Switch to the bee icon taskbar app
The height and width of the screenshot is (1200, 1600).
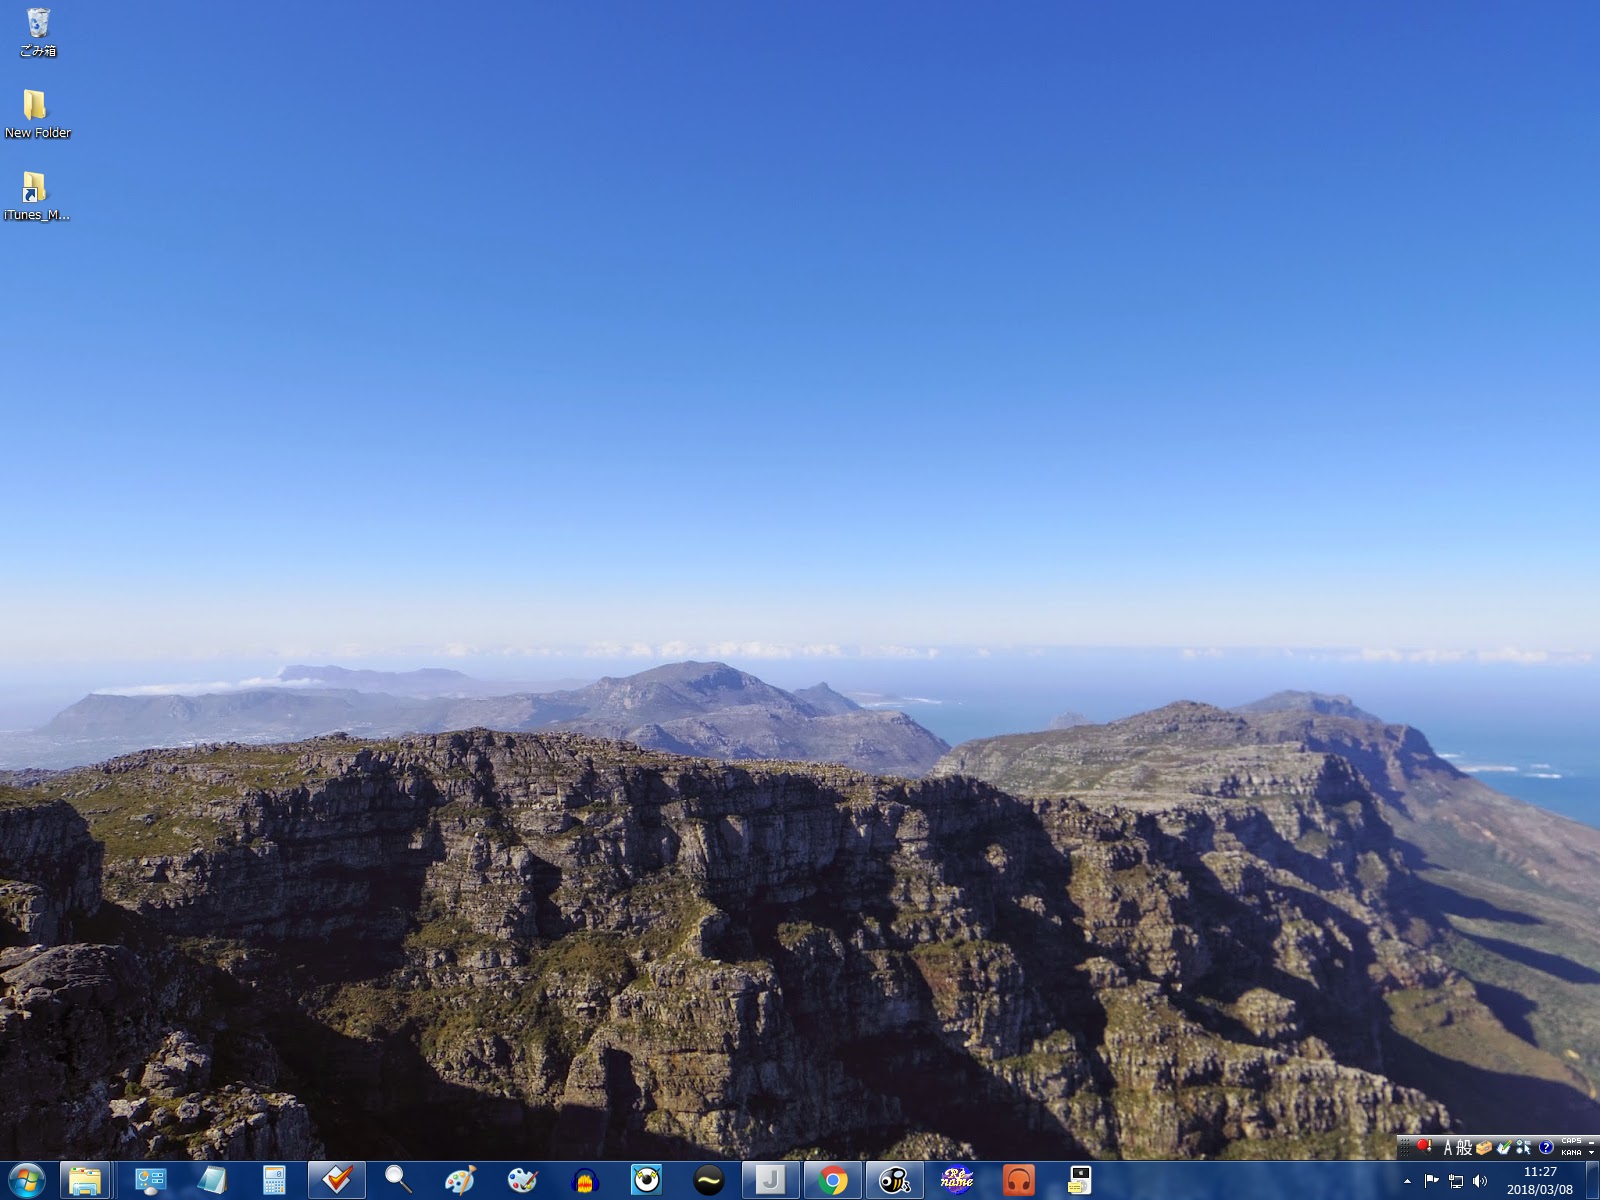coord(895,1181)
